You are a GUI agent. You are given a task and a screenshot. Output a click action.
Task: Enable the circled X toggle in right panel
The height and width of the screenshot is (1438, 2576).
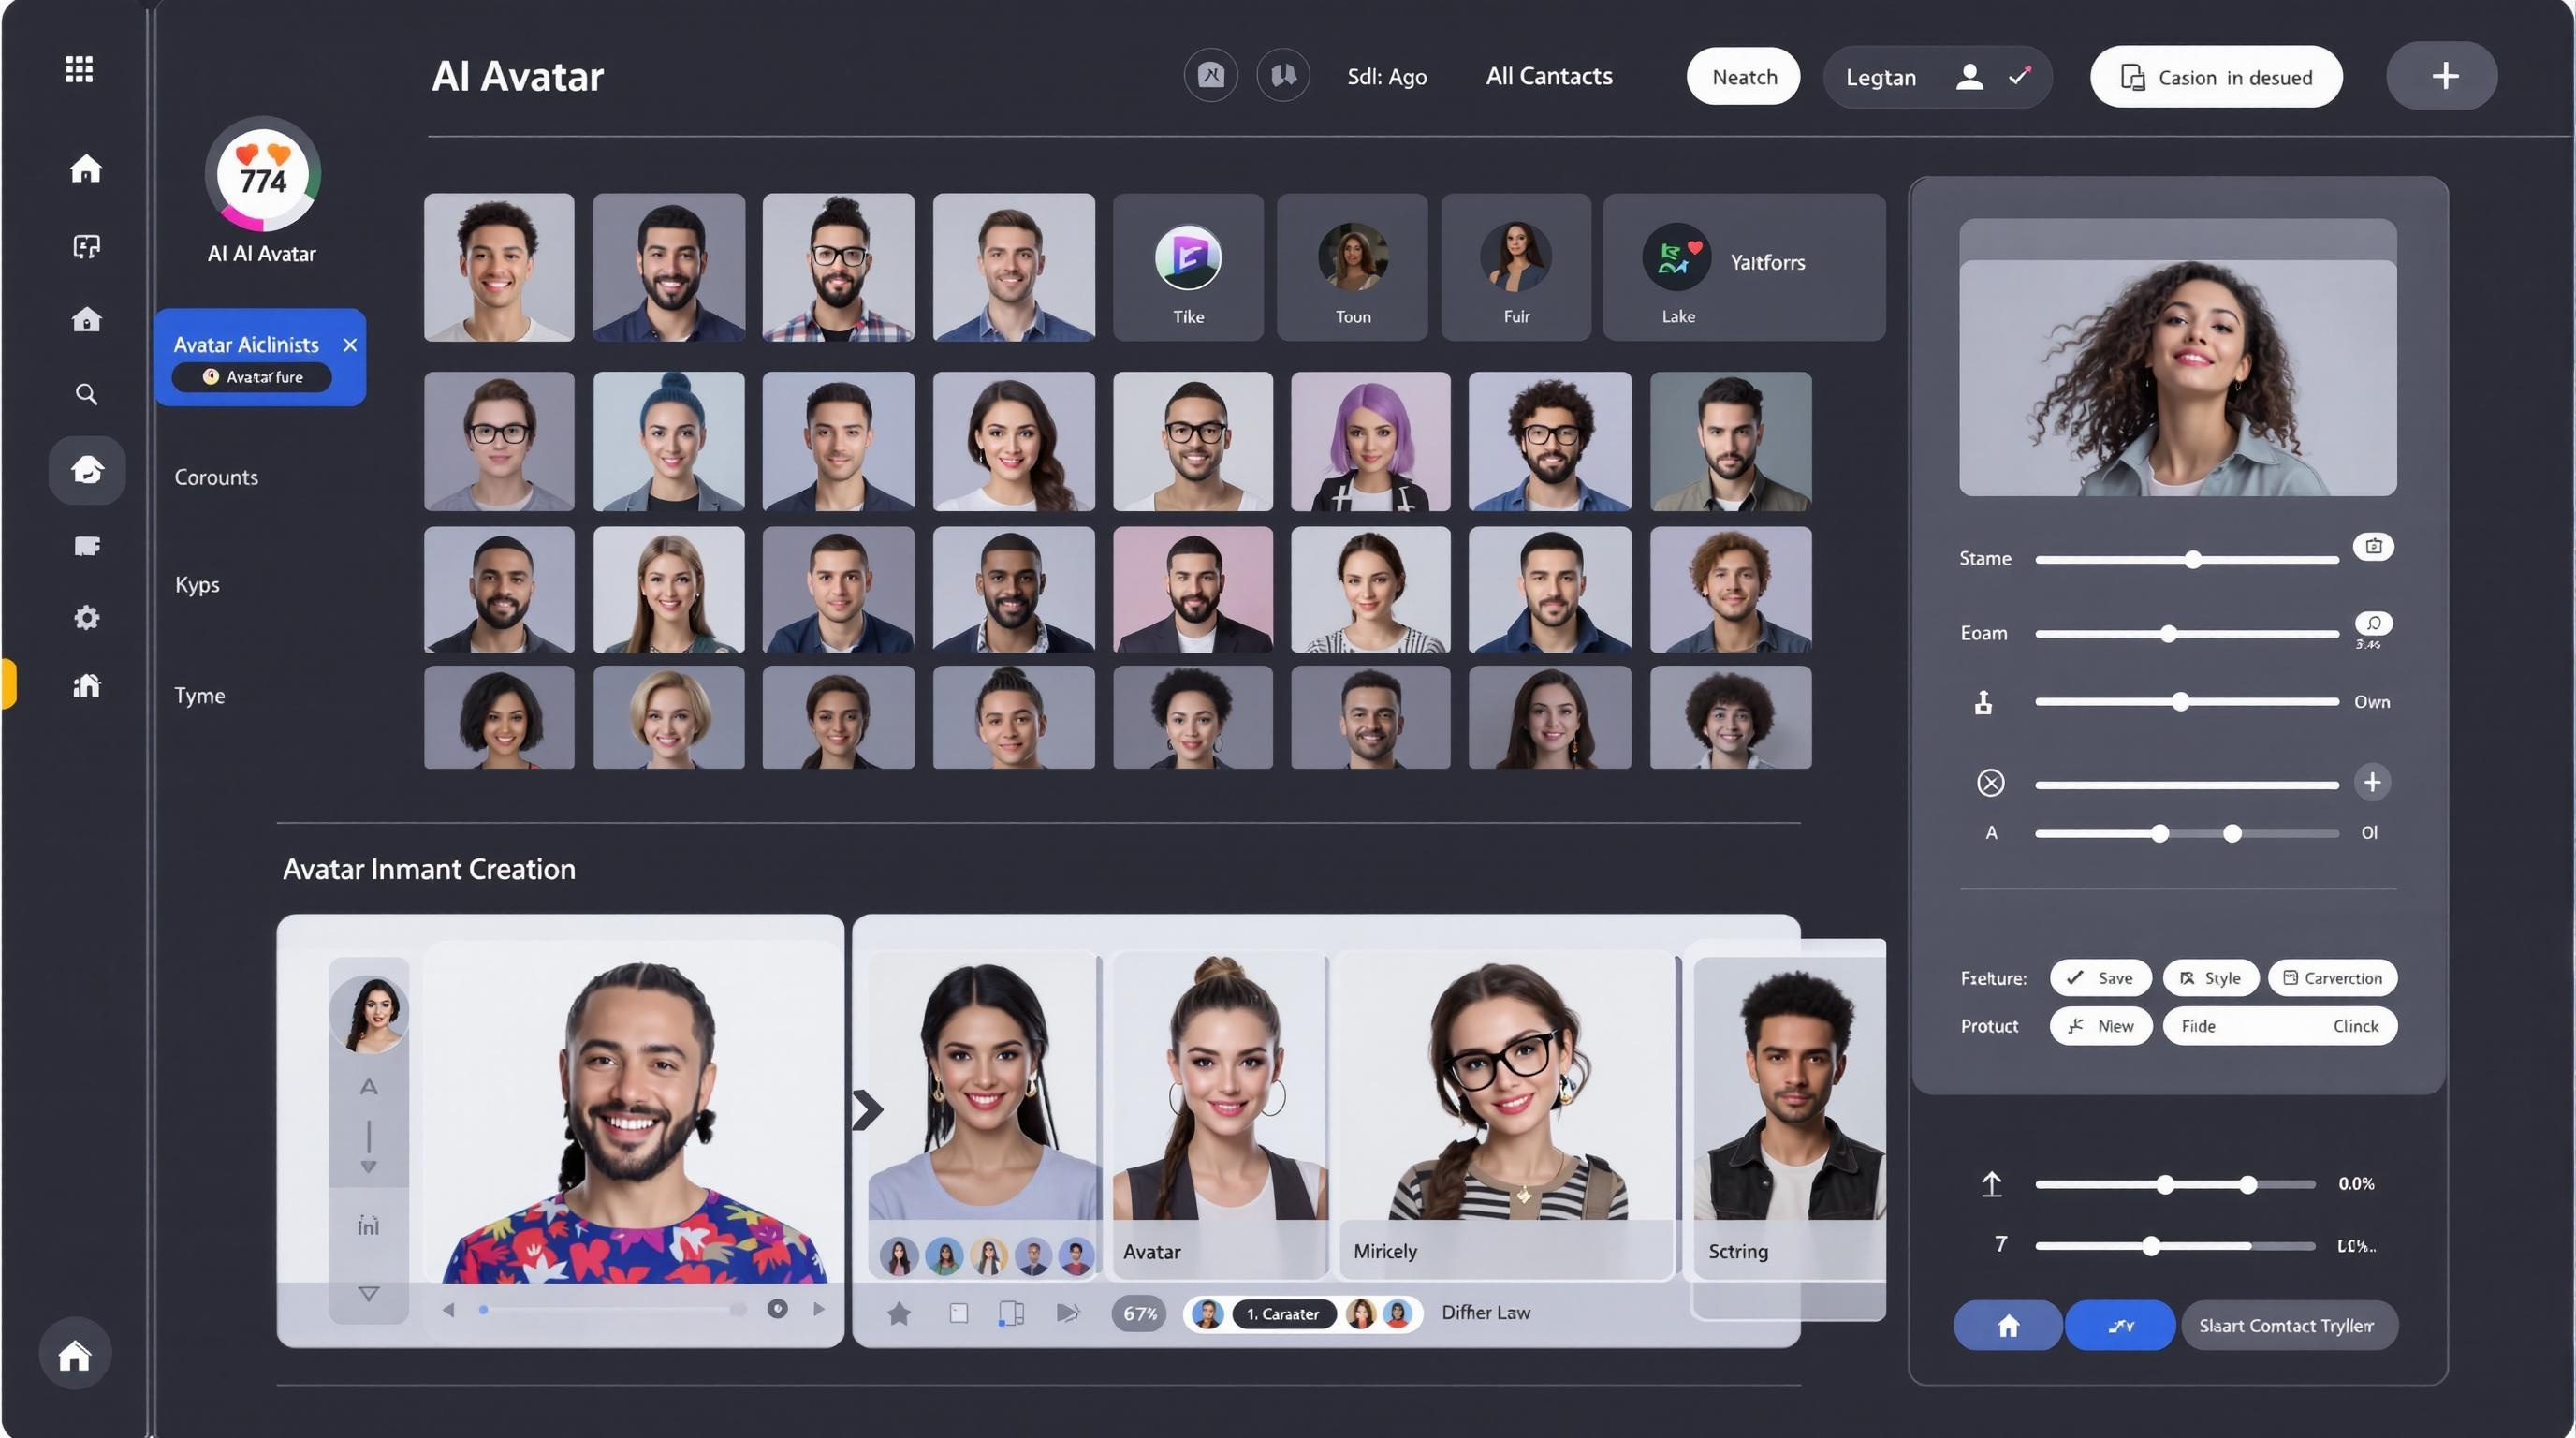[x=1991, y=782]
